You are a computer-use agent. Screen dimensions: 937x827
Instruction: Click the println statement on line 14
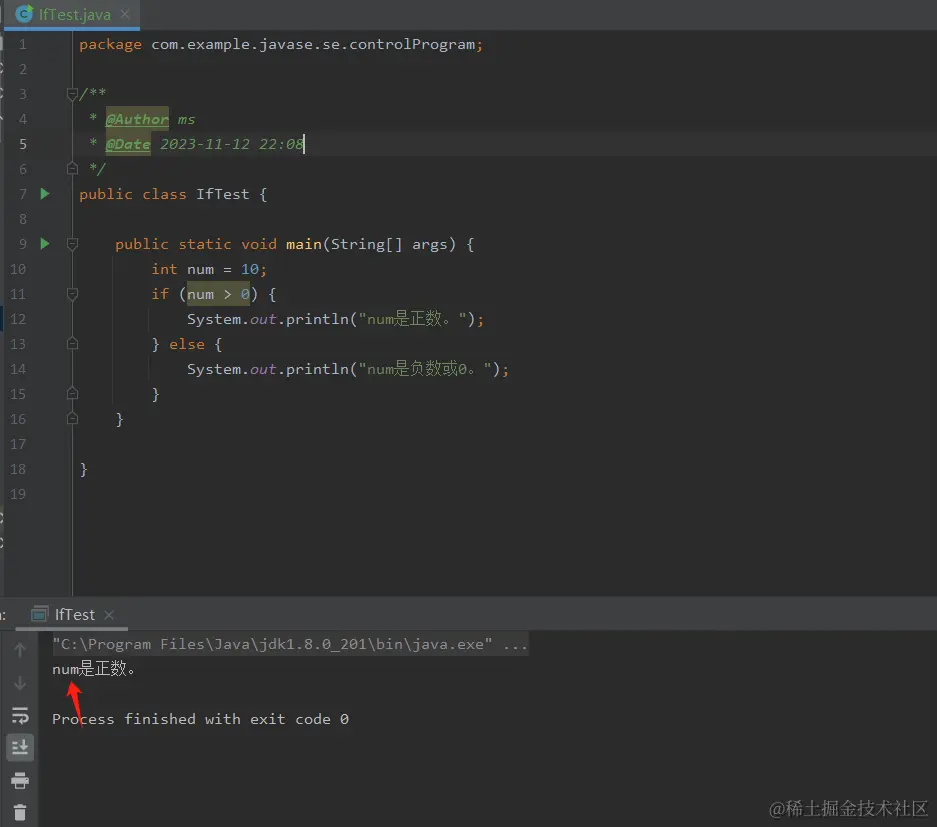tap(348, 369)
